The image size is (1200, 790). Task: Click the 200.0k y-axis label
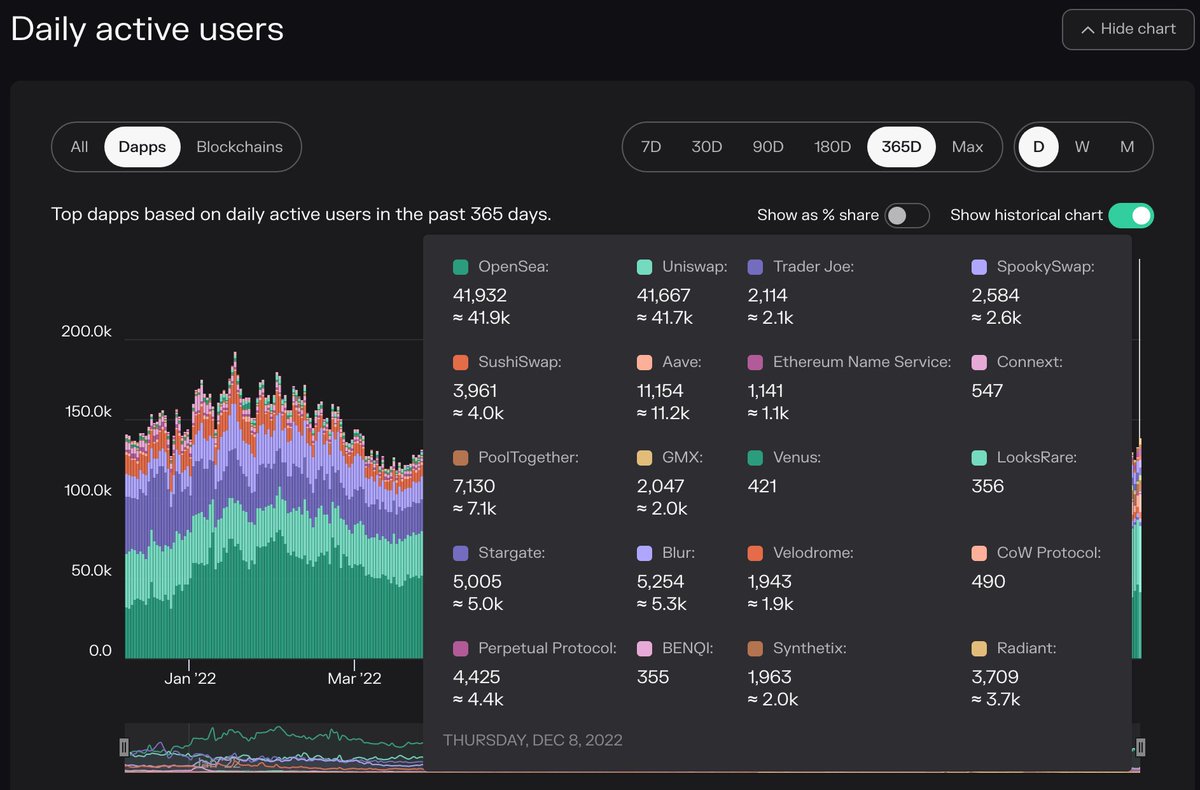(86, 331)
